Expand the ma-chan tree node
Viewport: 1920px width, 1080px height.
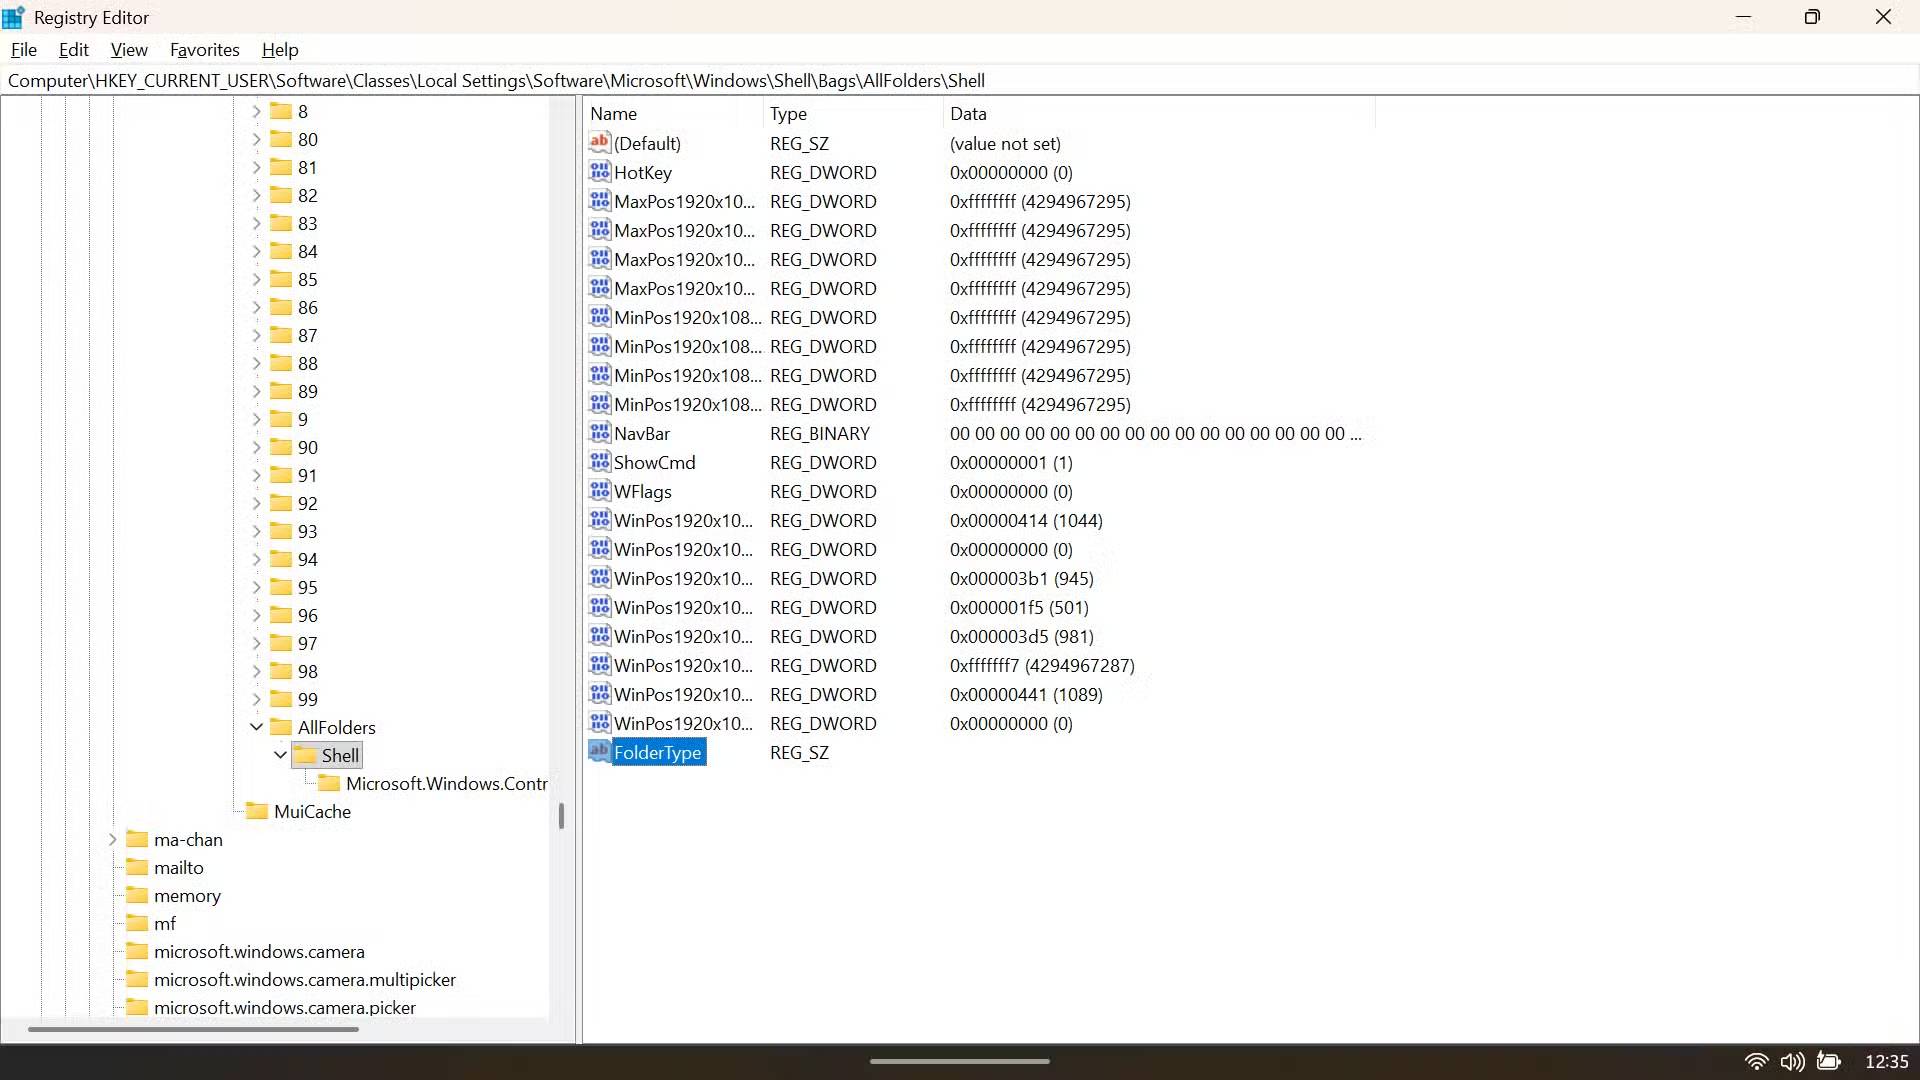point(112,839)
